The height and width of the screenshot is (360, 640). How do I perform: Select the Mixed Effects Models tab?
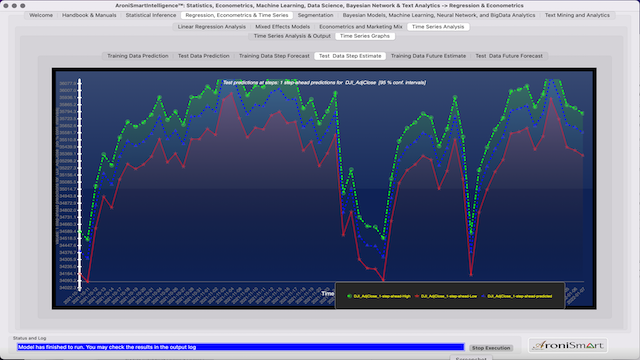click(x=282, y=27)
